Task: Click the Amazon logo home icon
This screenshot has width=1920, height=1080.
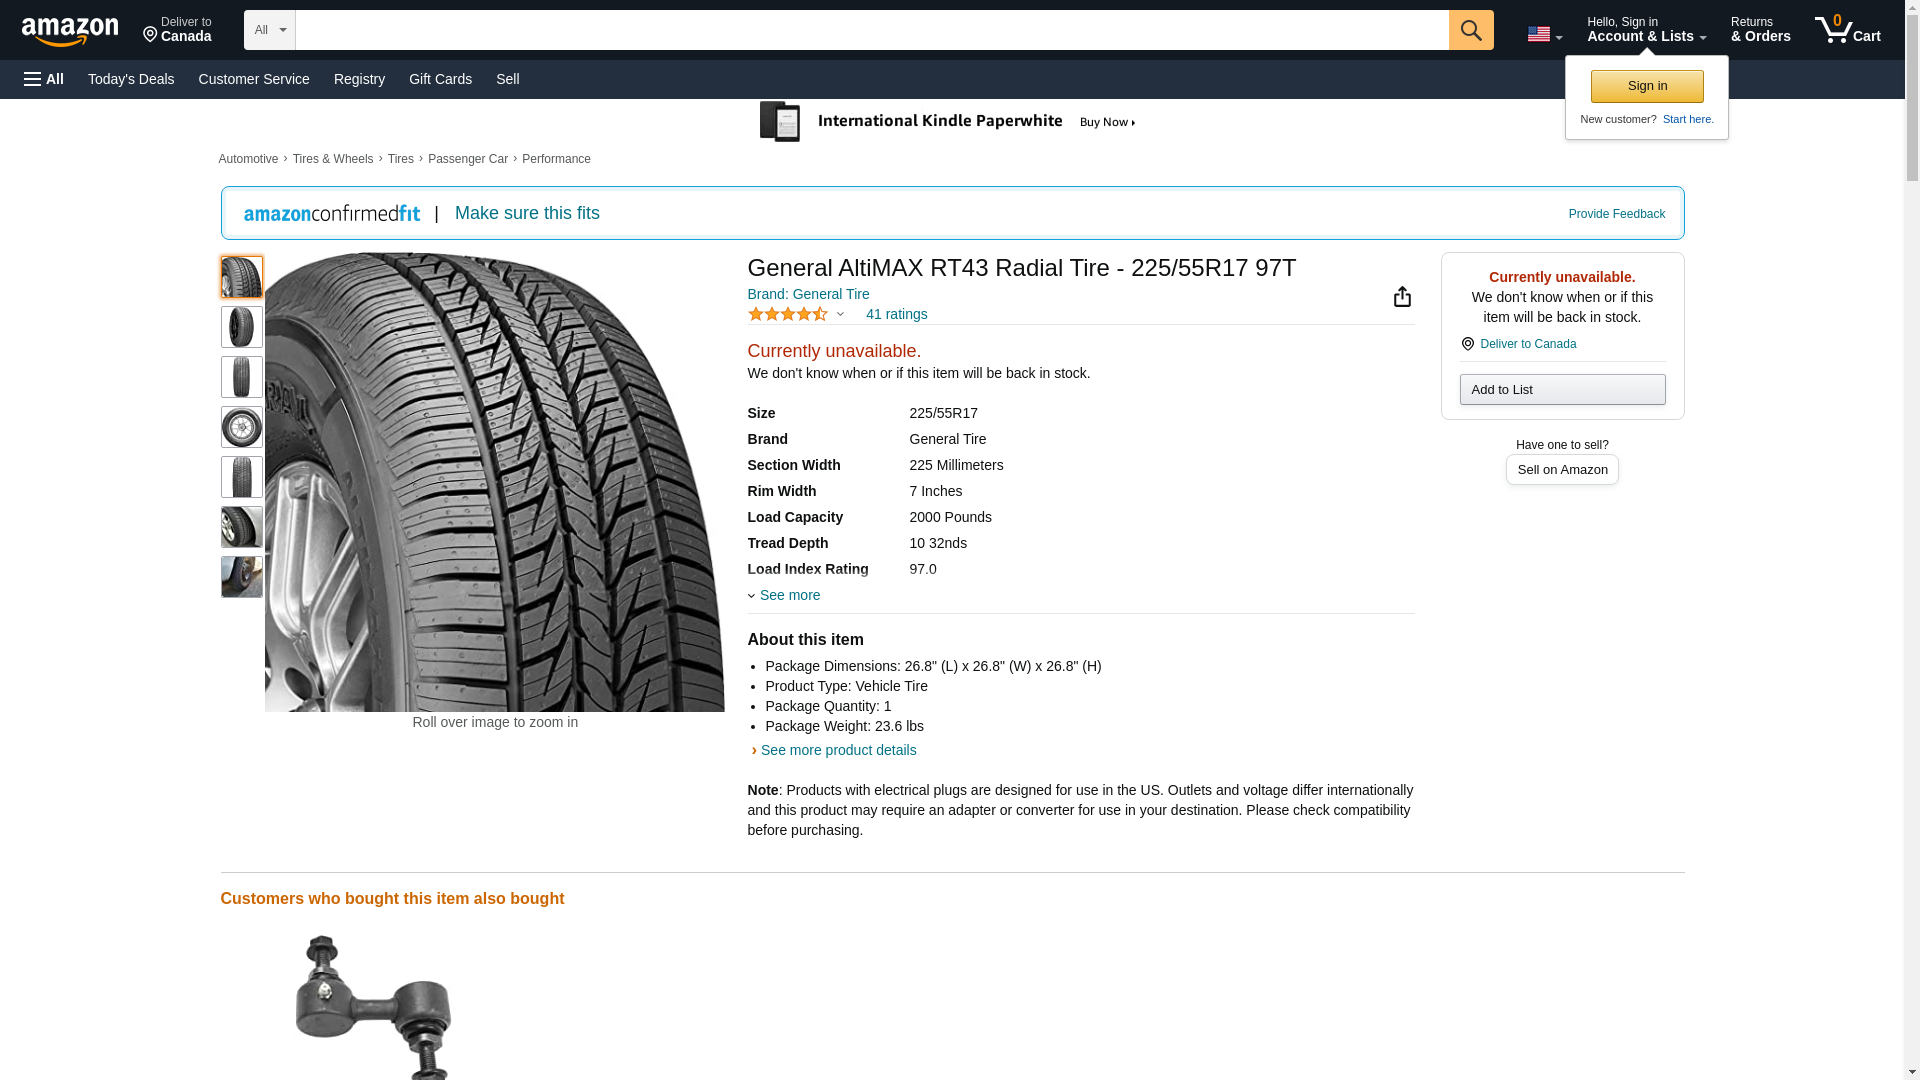Action: pos(70,31)
